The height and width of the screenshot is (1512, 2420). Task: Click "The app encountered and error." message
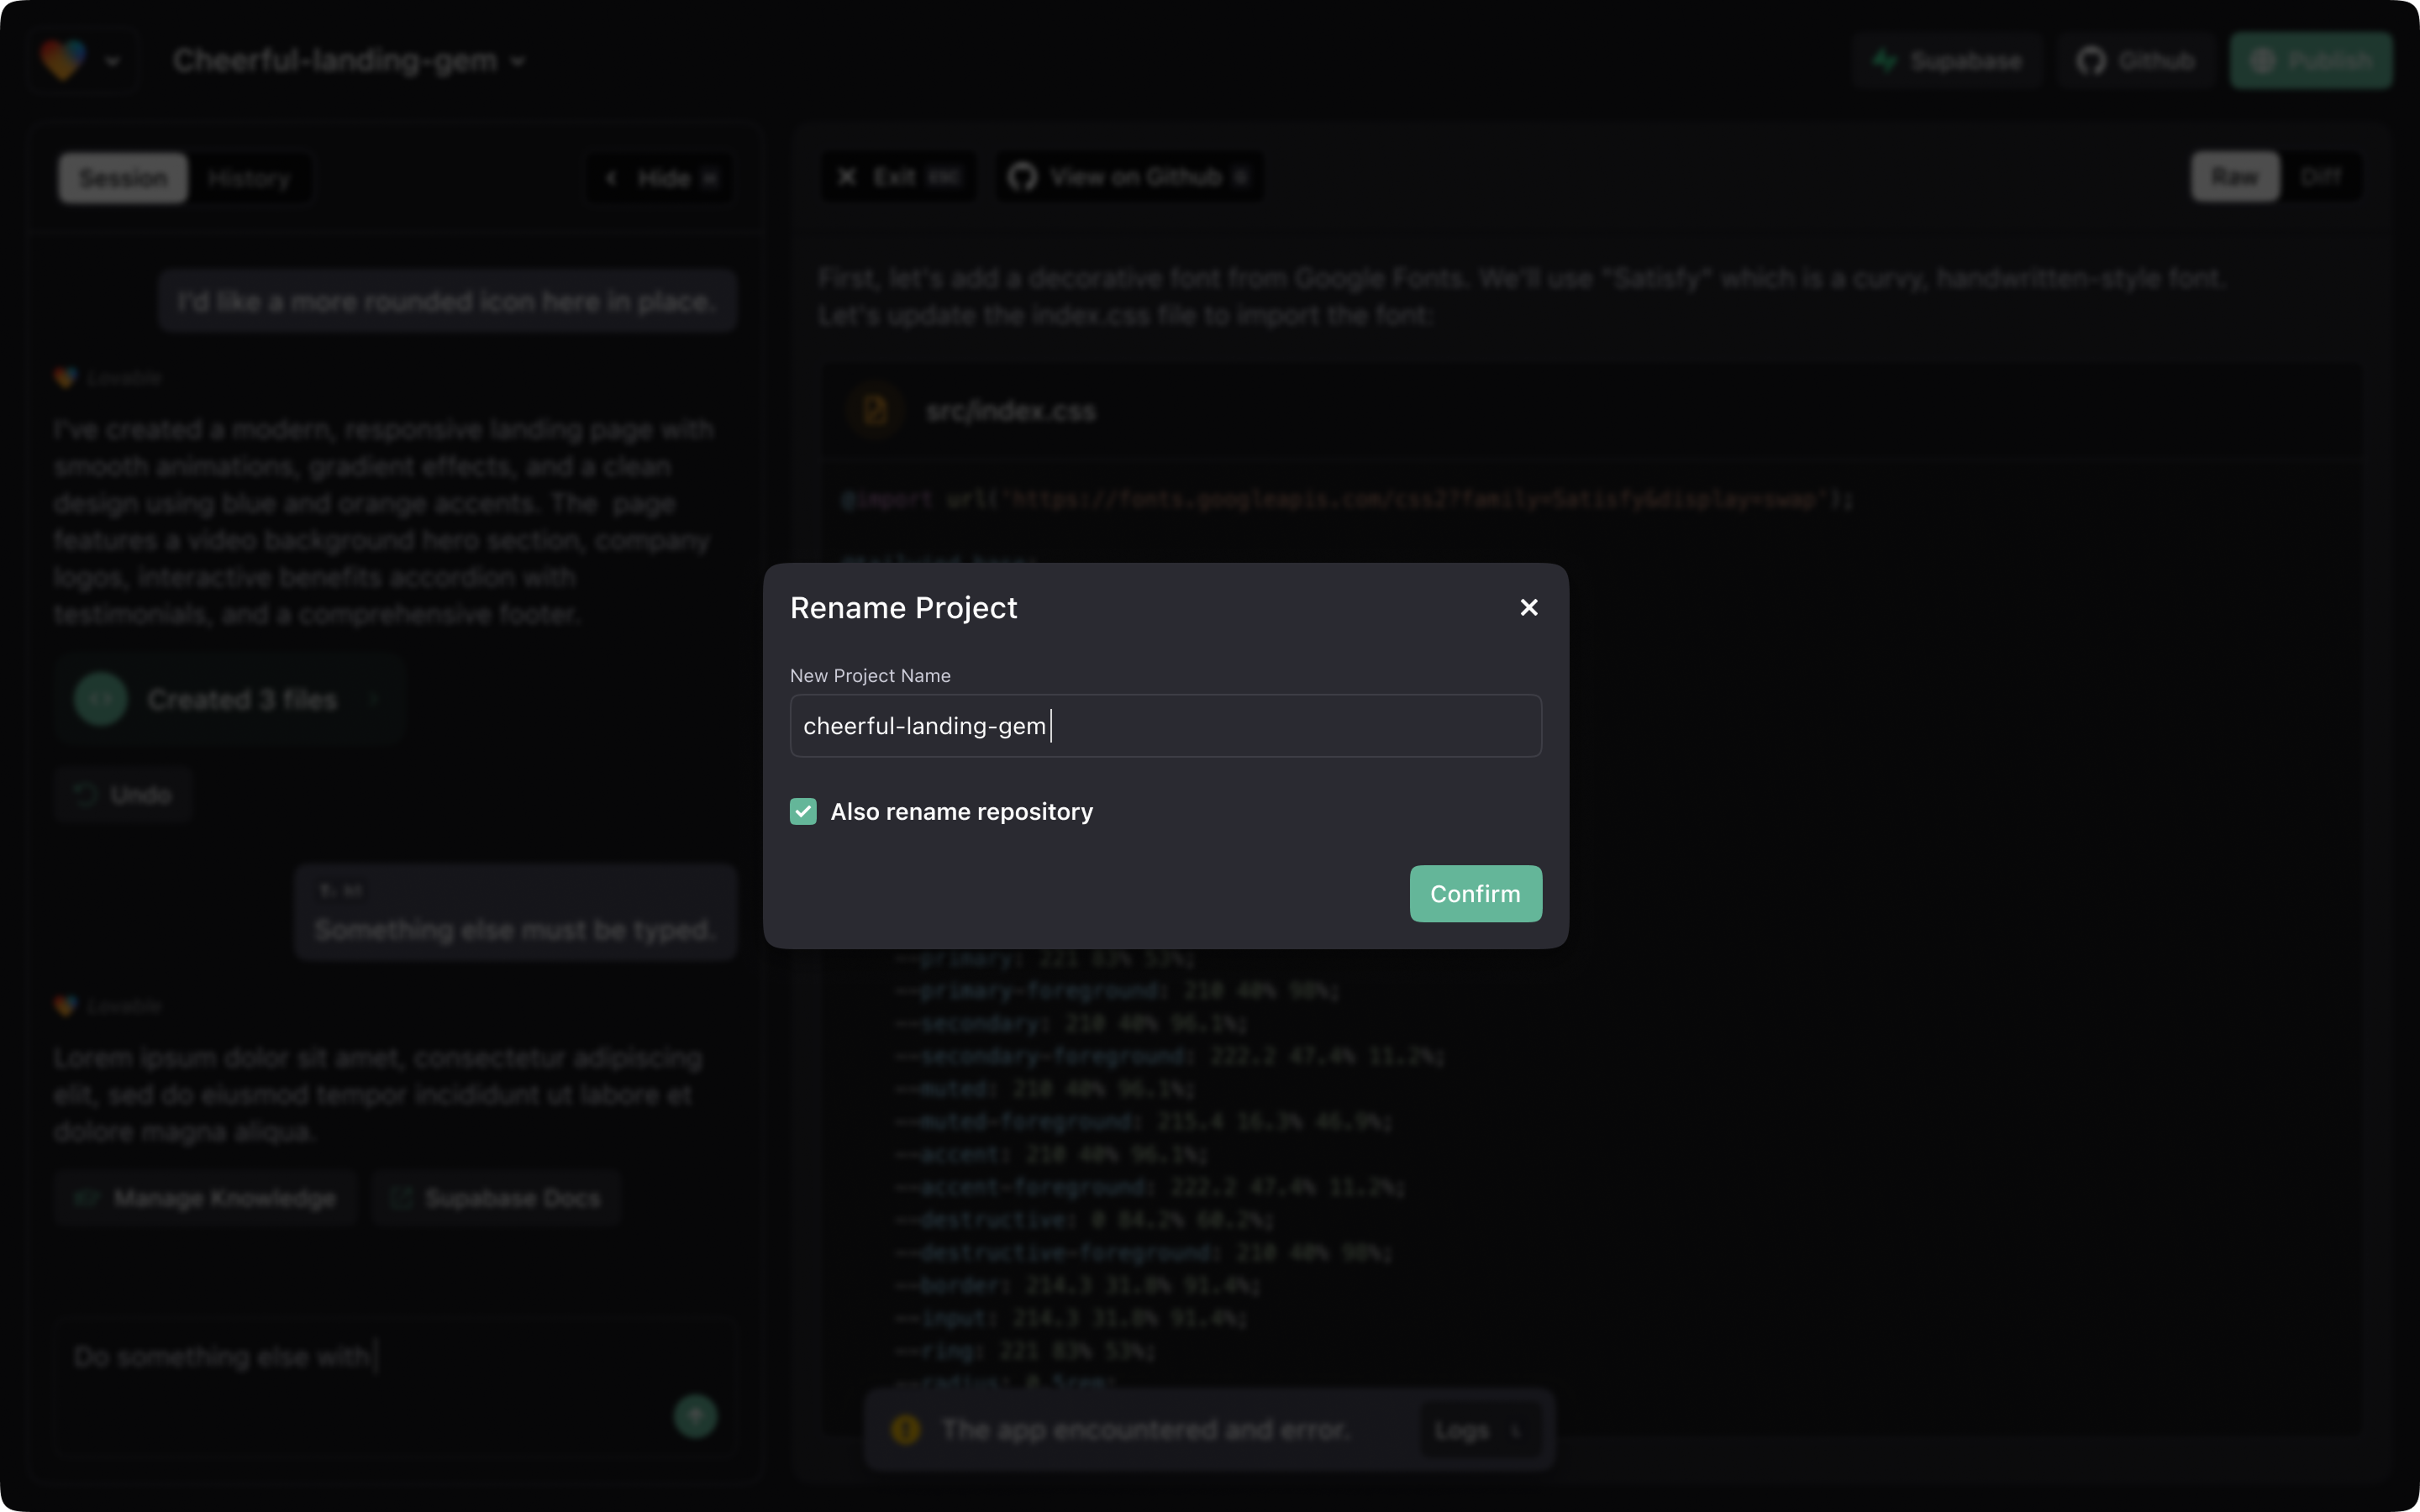coord(1146,1430)
